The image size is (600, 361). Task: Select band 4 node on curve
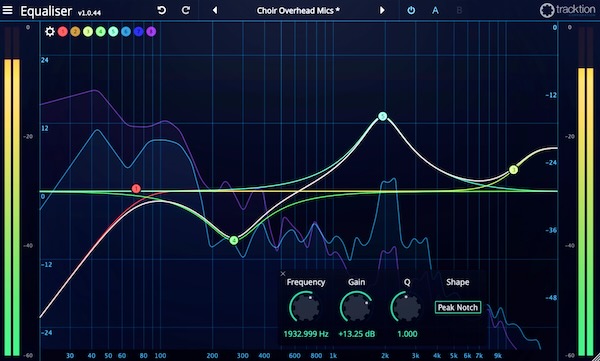[x=234, y=240]
